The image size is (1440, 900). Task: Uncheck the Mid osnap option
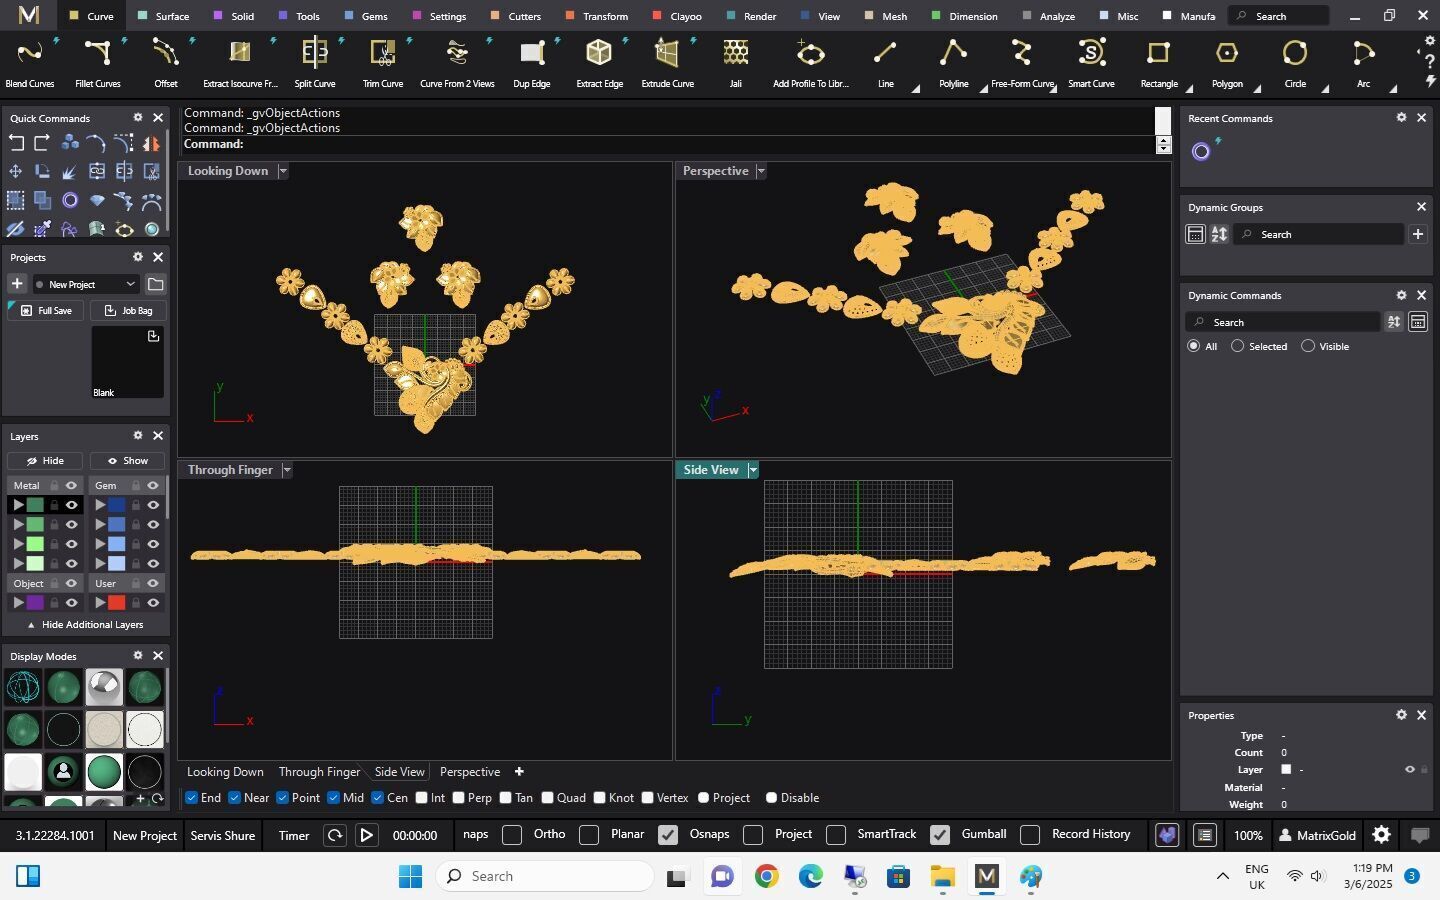[333, 798]
